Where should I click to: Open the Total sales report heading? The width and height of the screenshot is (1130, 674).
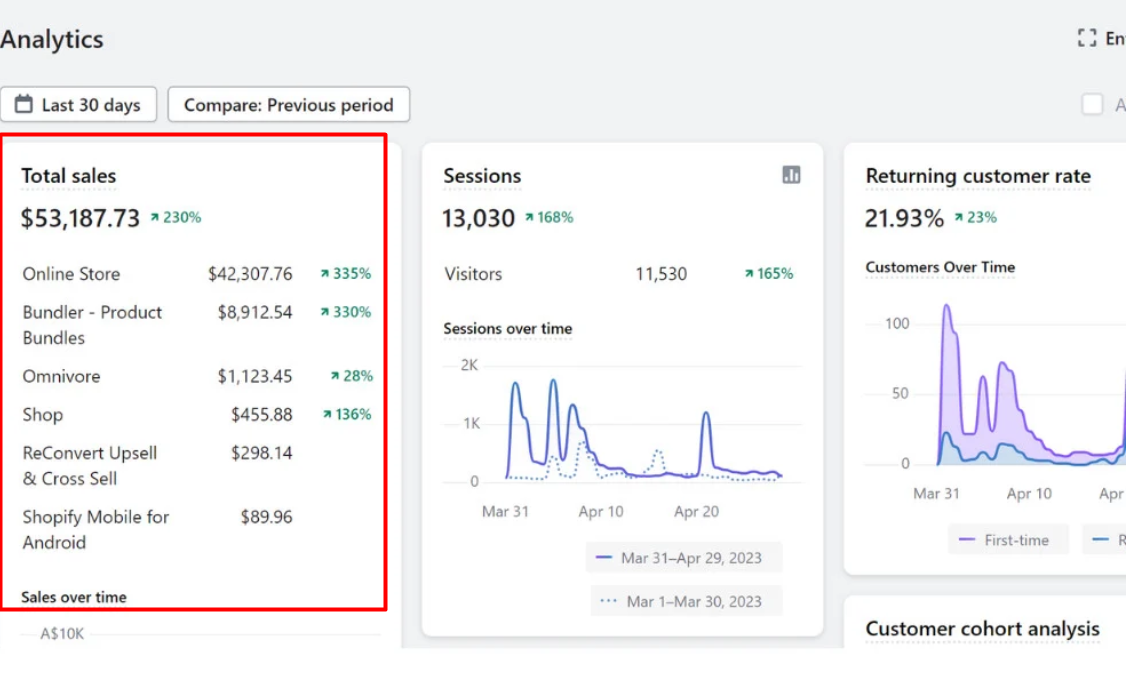tap(69, 176)
